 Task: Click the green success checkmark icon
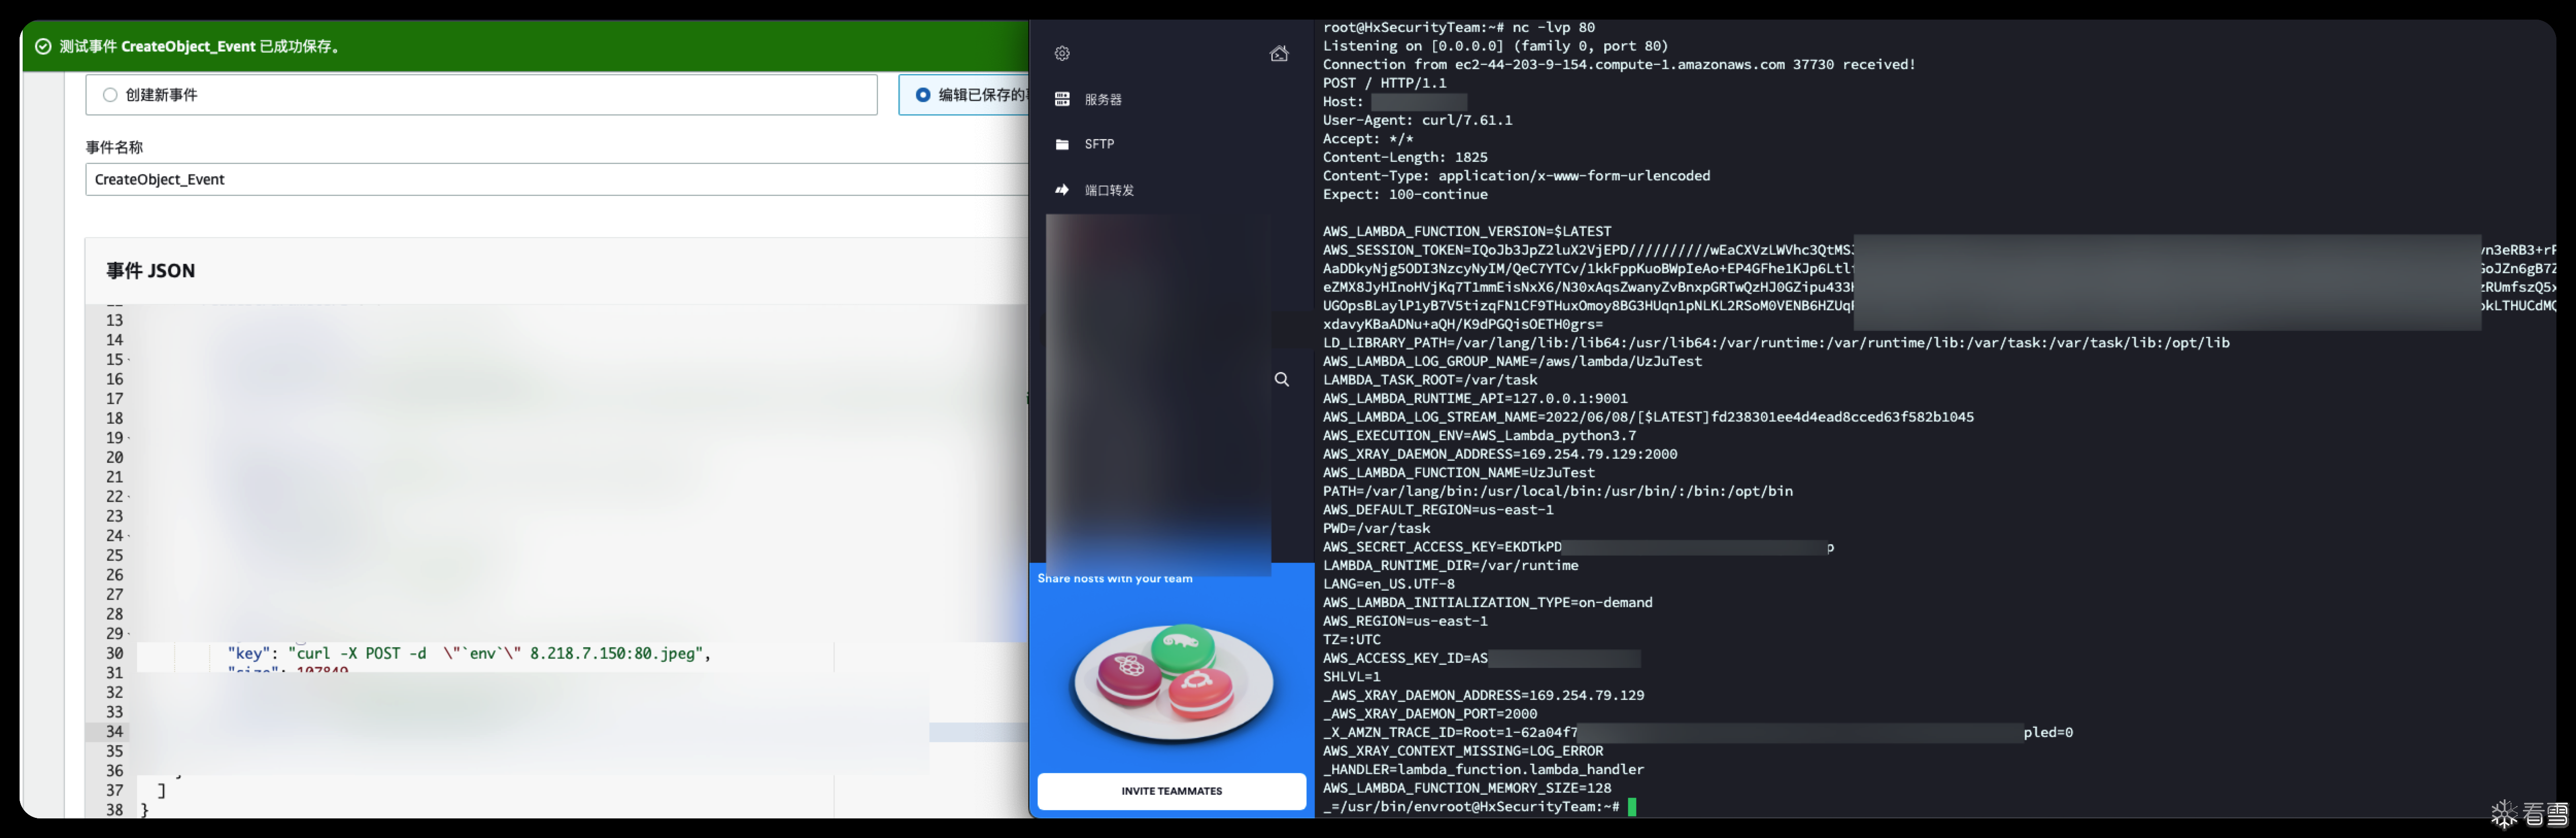43,46
